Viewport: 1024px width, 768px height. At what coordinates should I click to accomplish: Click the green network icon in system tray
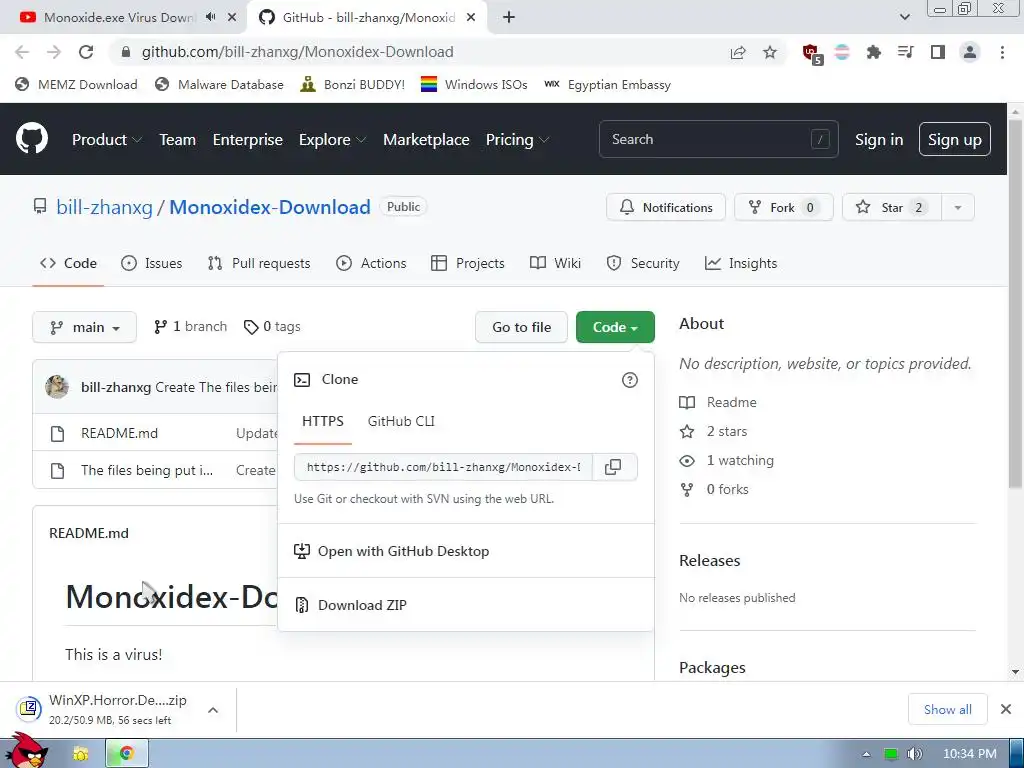(891, 754)
